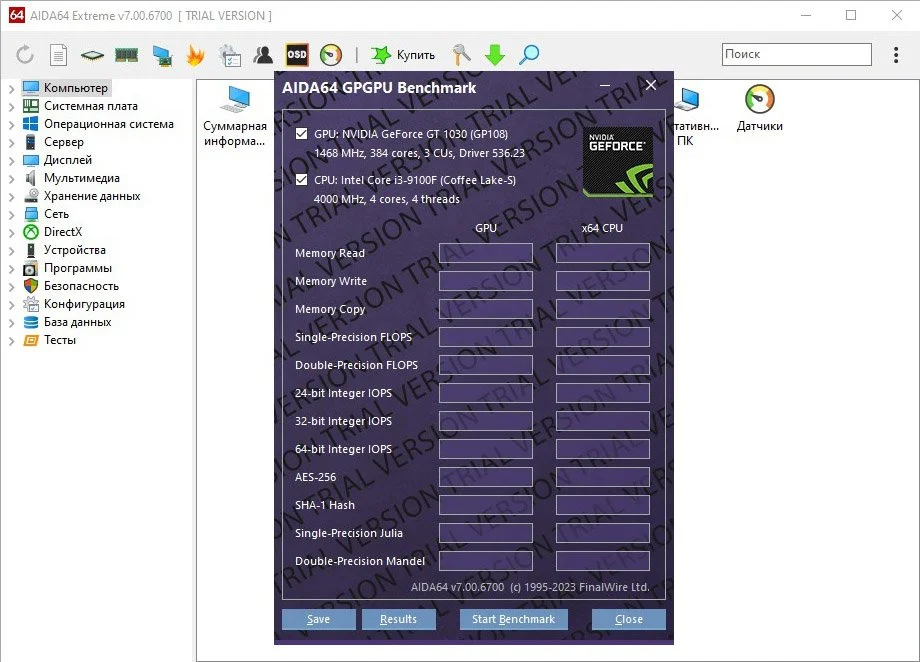Click the Start Benchmark button
The image size is (920, 662).
point(513,619)
